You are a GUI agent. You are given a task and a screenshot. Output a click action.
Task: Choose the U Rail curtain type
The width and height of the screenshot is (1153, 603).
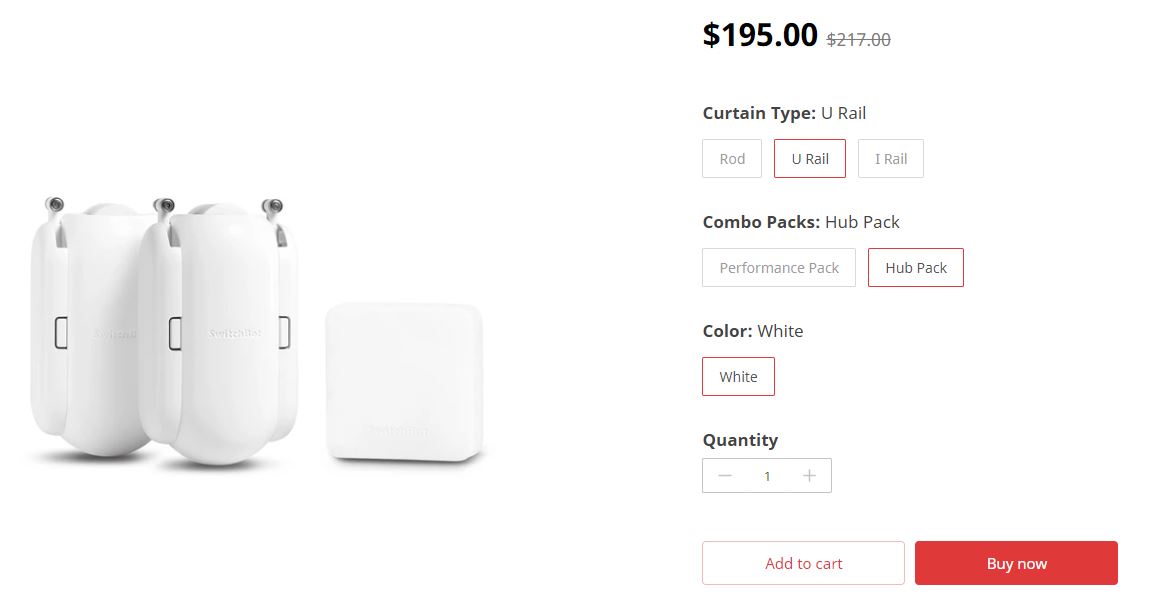tap(810, 159)
